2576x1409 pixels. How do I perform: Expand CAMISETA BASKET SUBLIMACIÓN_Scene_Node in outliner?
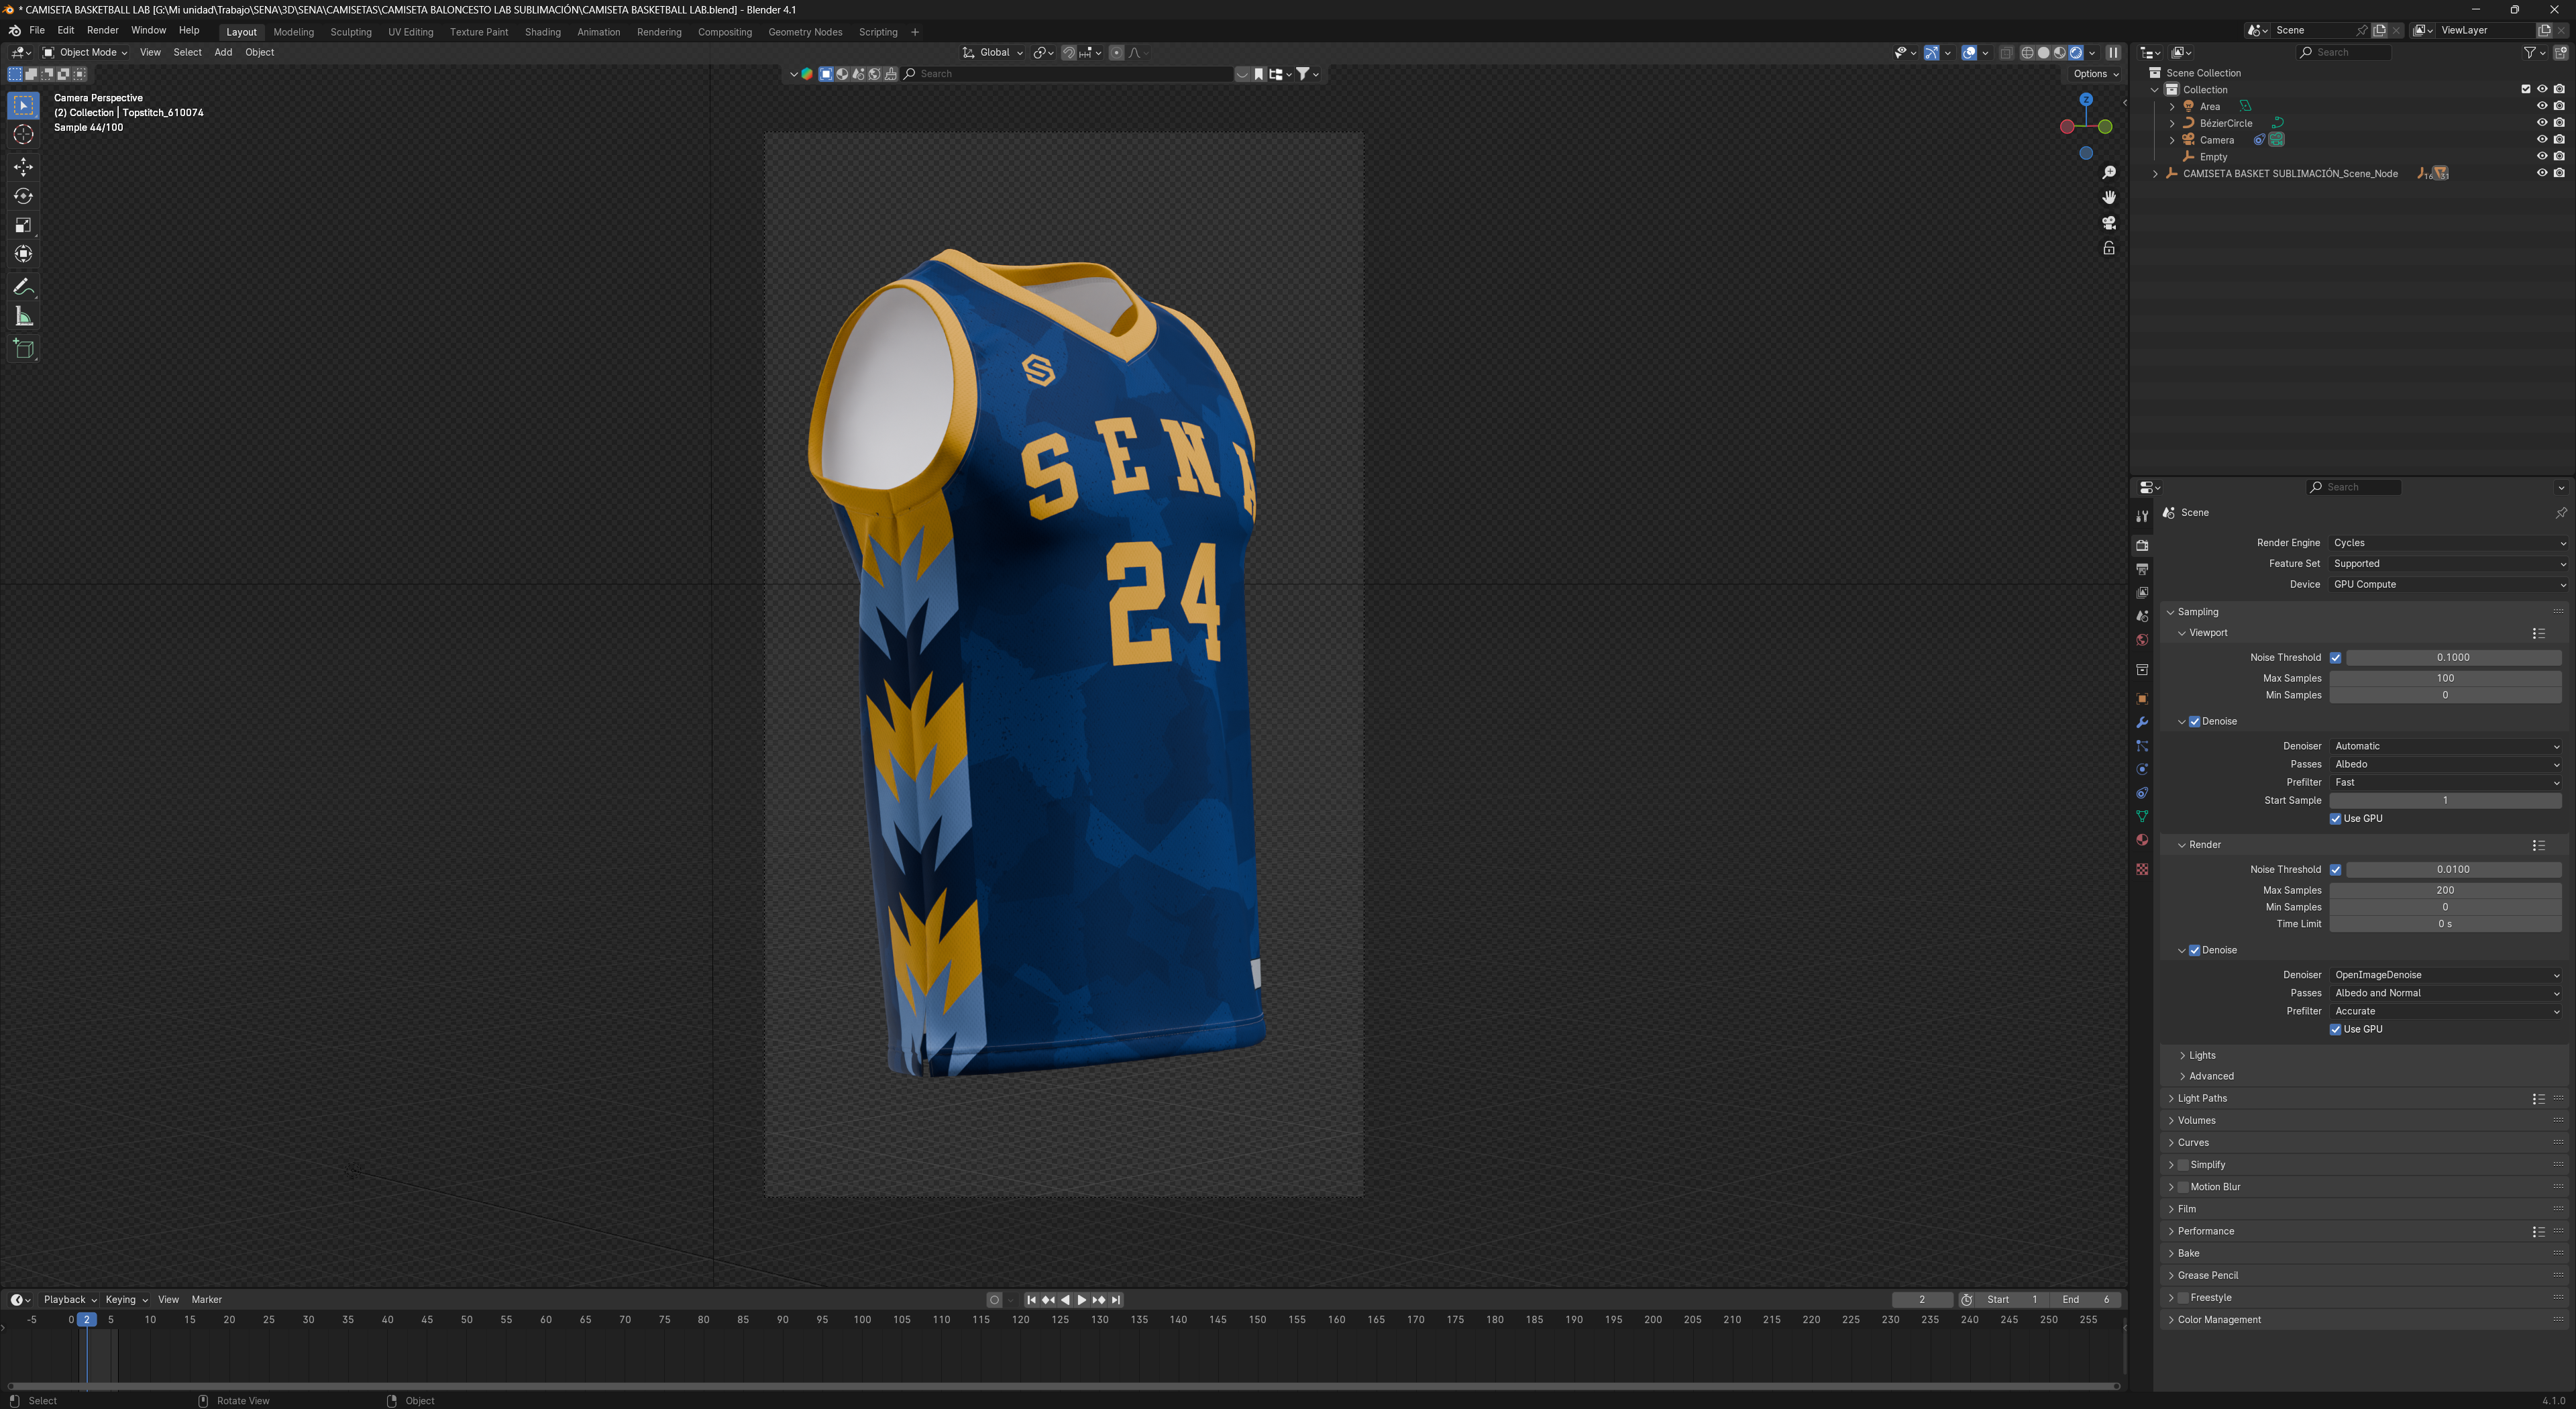[2155, 174]
